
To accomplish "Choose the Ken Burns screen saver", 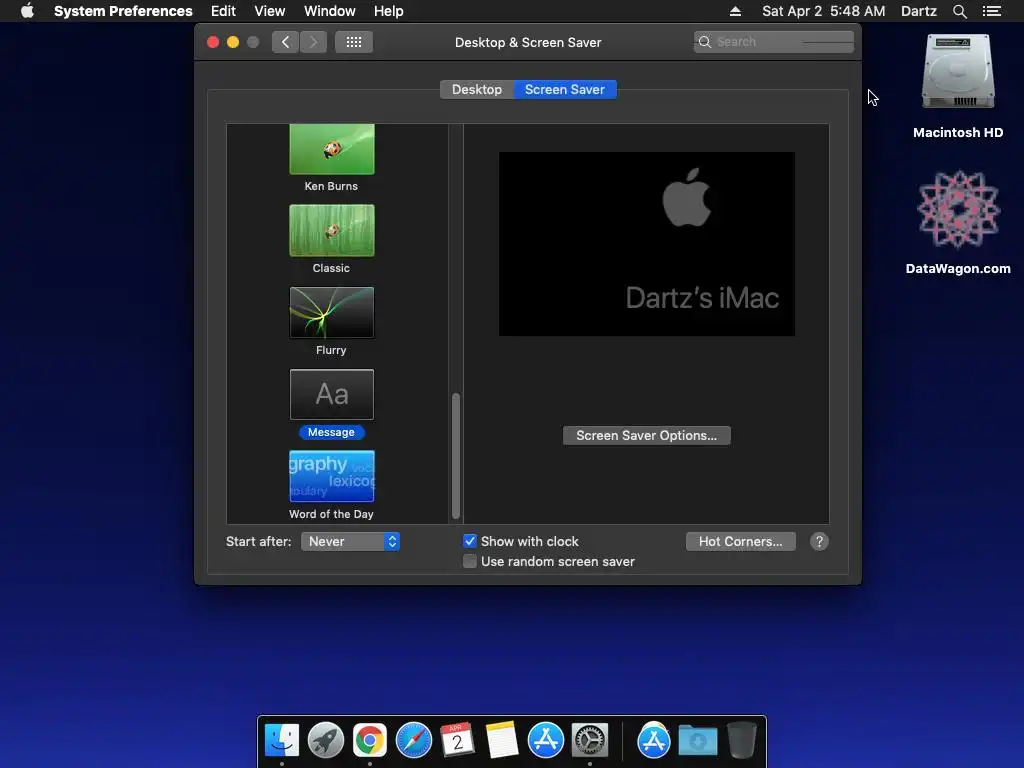I will pos(332,150).
